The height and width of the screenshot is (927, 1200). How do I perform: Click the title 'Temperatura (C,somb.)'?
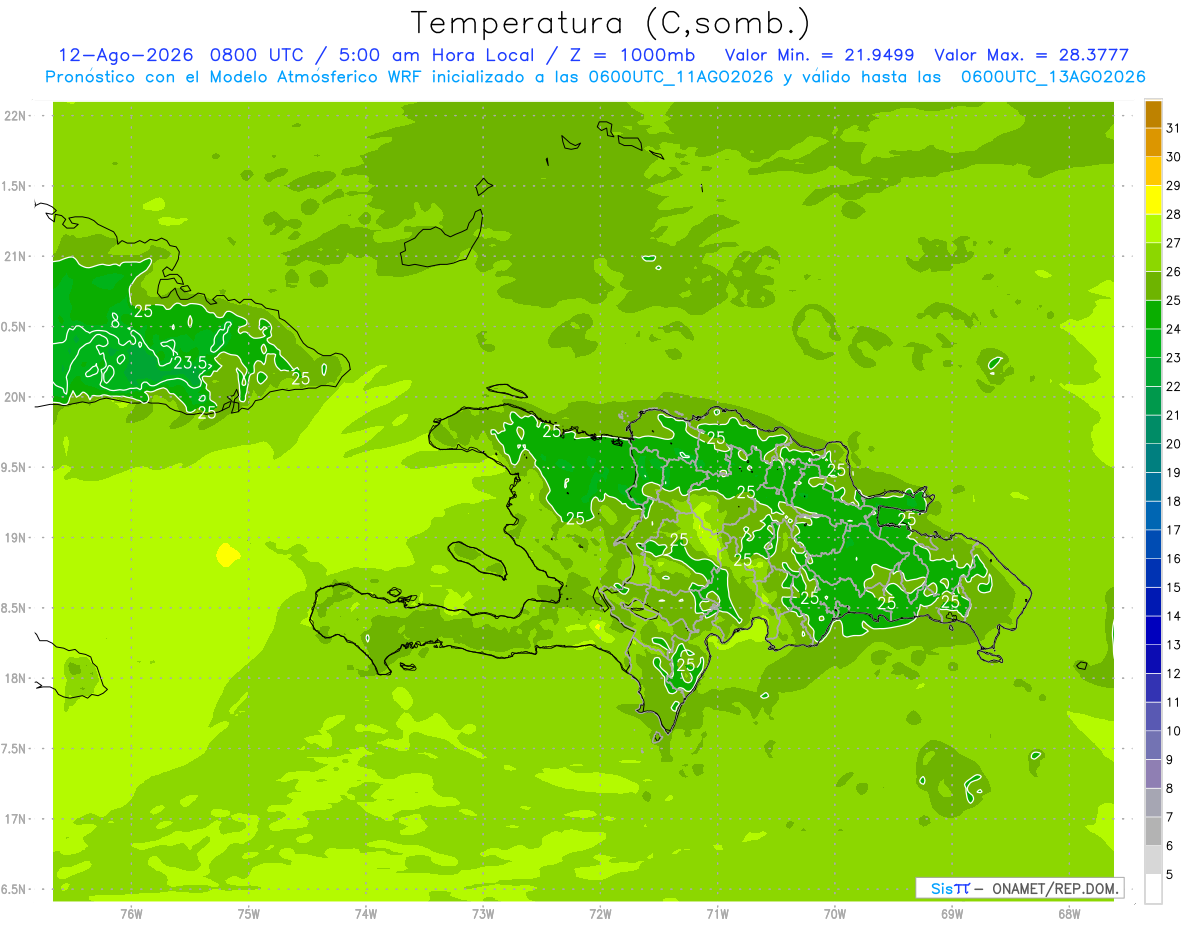(x=611, y=22)
